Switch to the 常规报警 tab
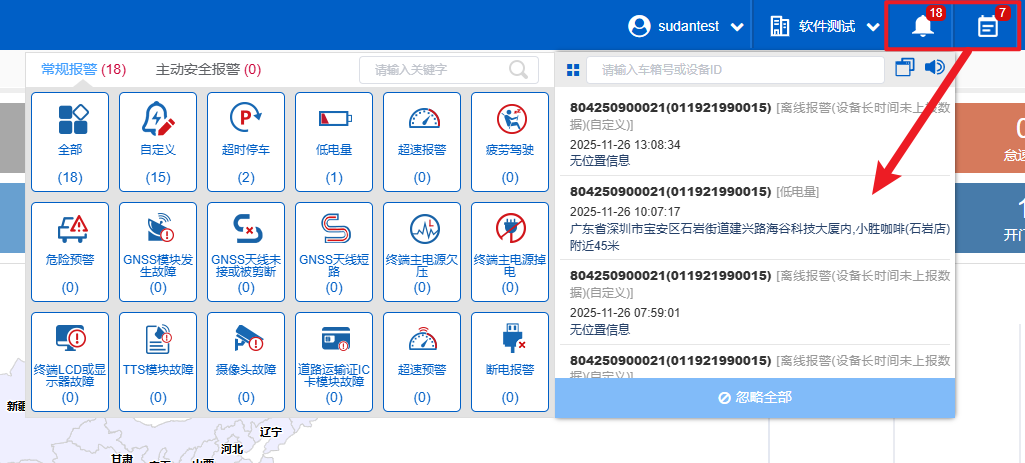 pos(83,69)
